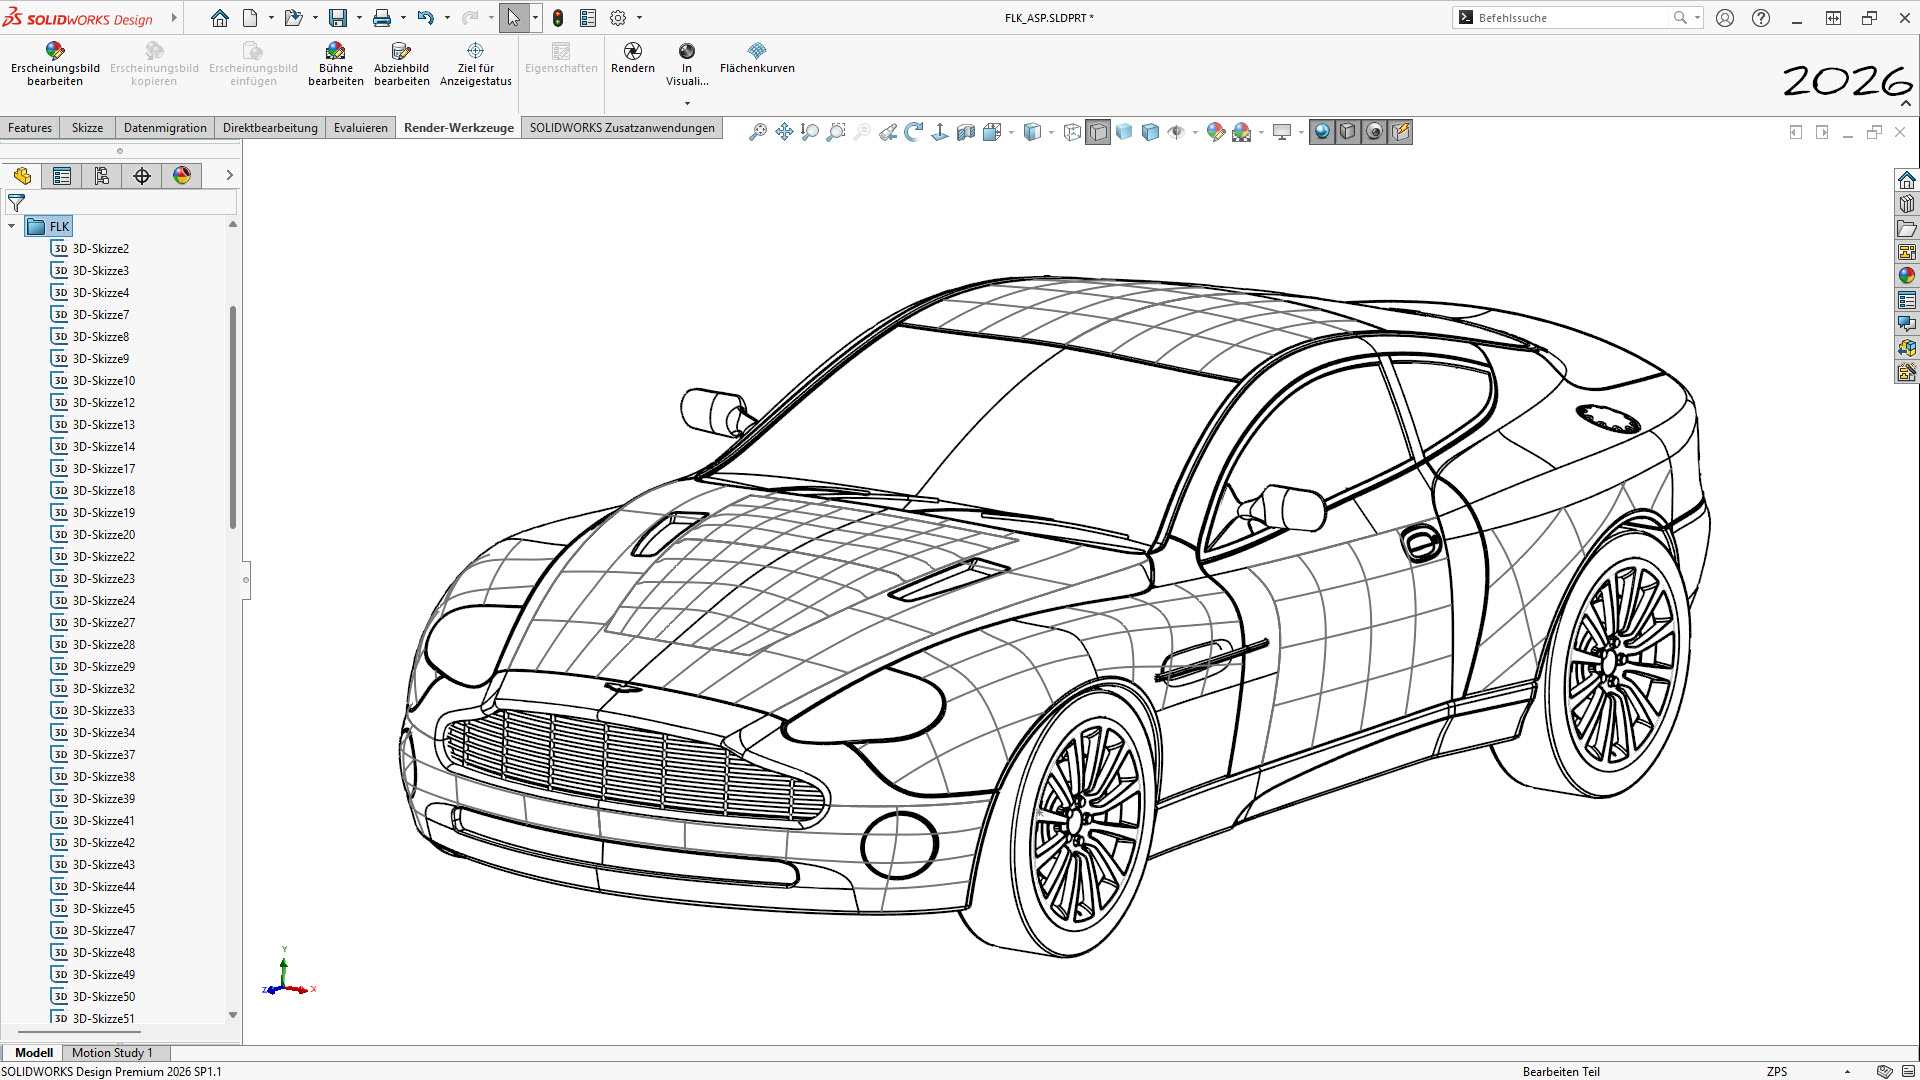Image resolution: width=1920 pixels, height=1080 pixels.
Task: Toggle perspective view cube button
Action: point(1348,132)
